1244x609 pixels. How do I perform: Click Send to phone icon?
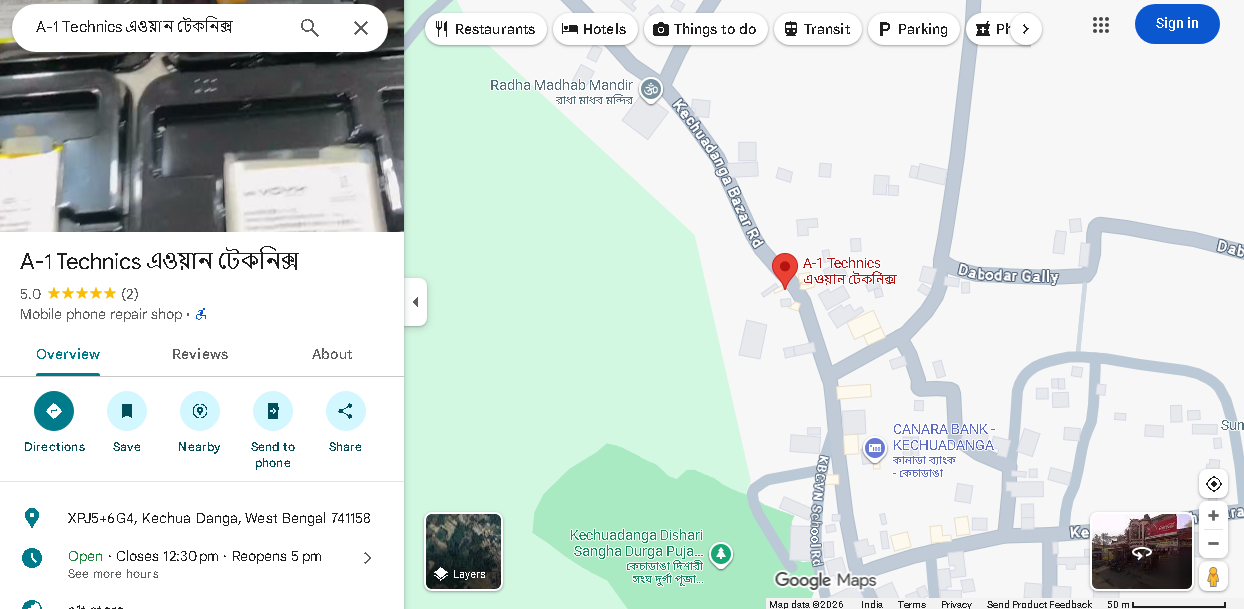pyautogui.click(x=273, y=411)
